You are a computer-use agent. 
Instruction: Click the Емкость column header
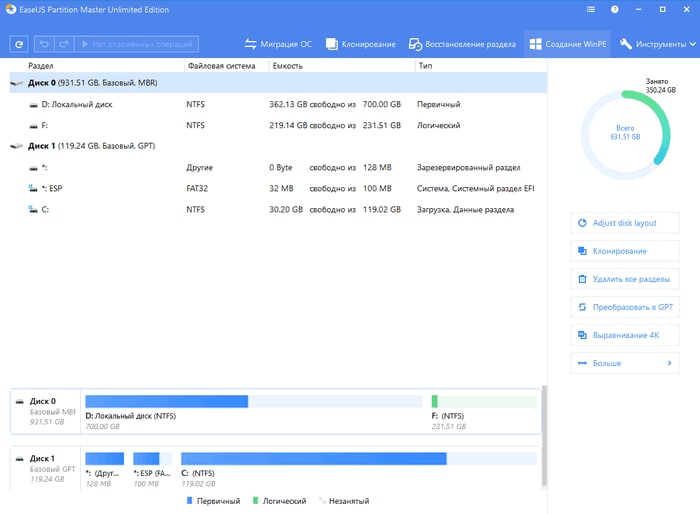[x=288, y=66]
